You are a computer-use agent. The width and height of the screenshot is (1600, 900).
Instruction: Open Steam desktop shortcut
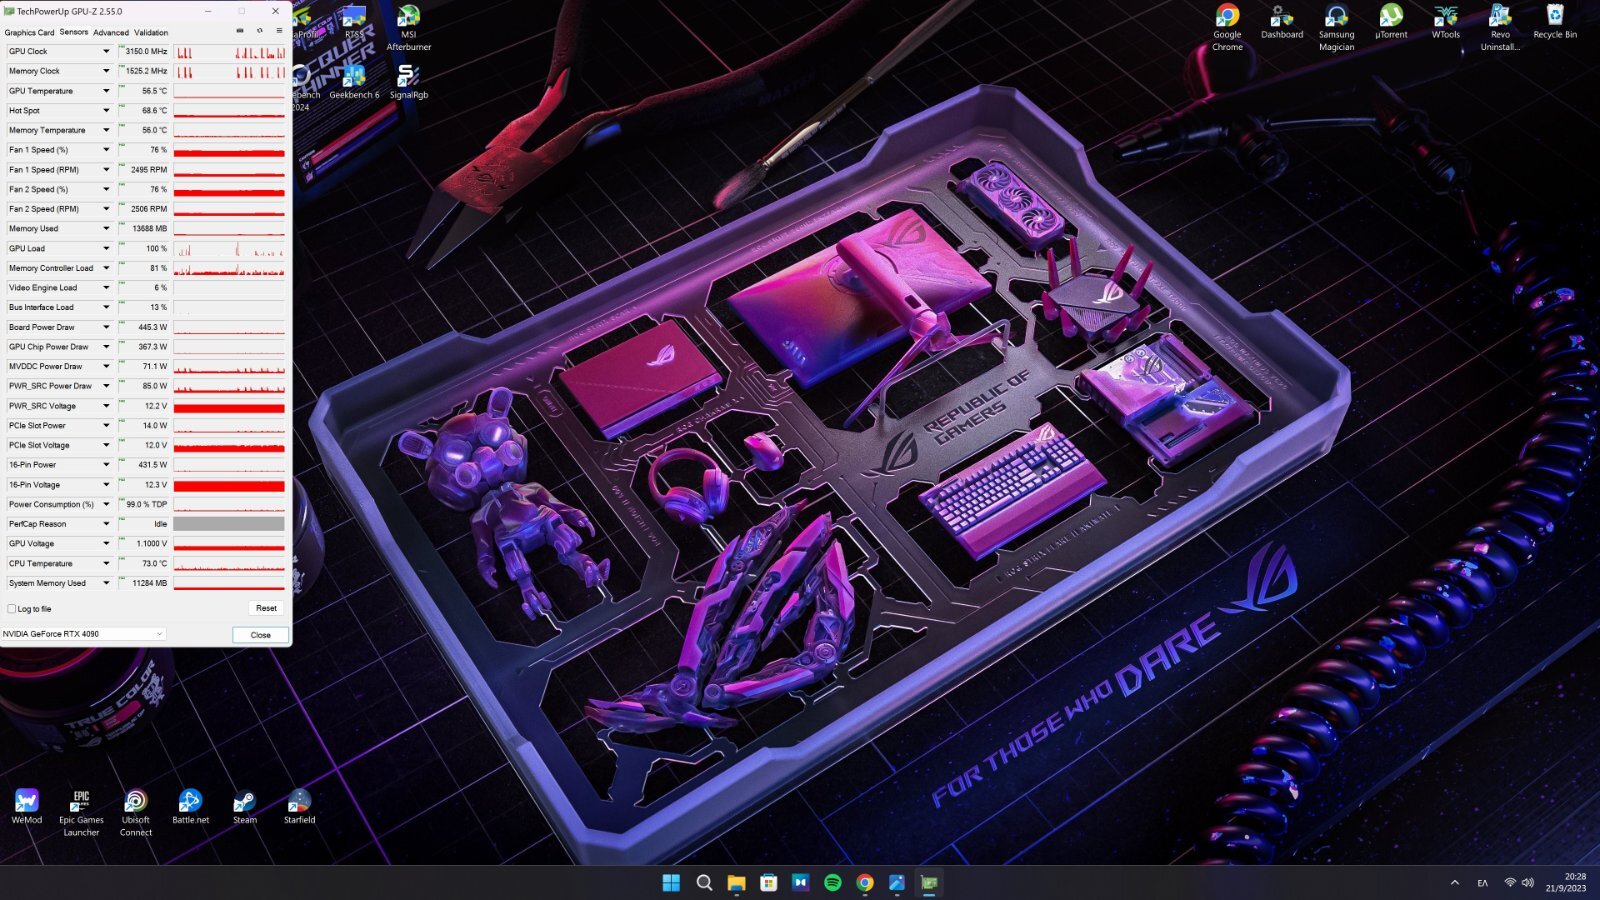click(245, 806)
